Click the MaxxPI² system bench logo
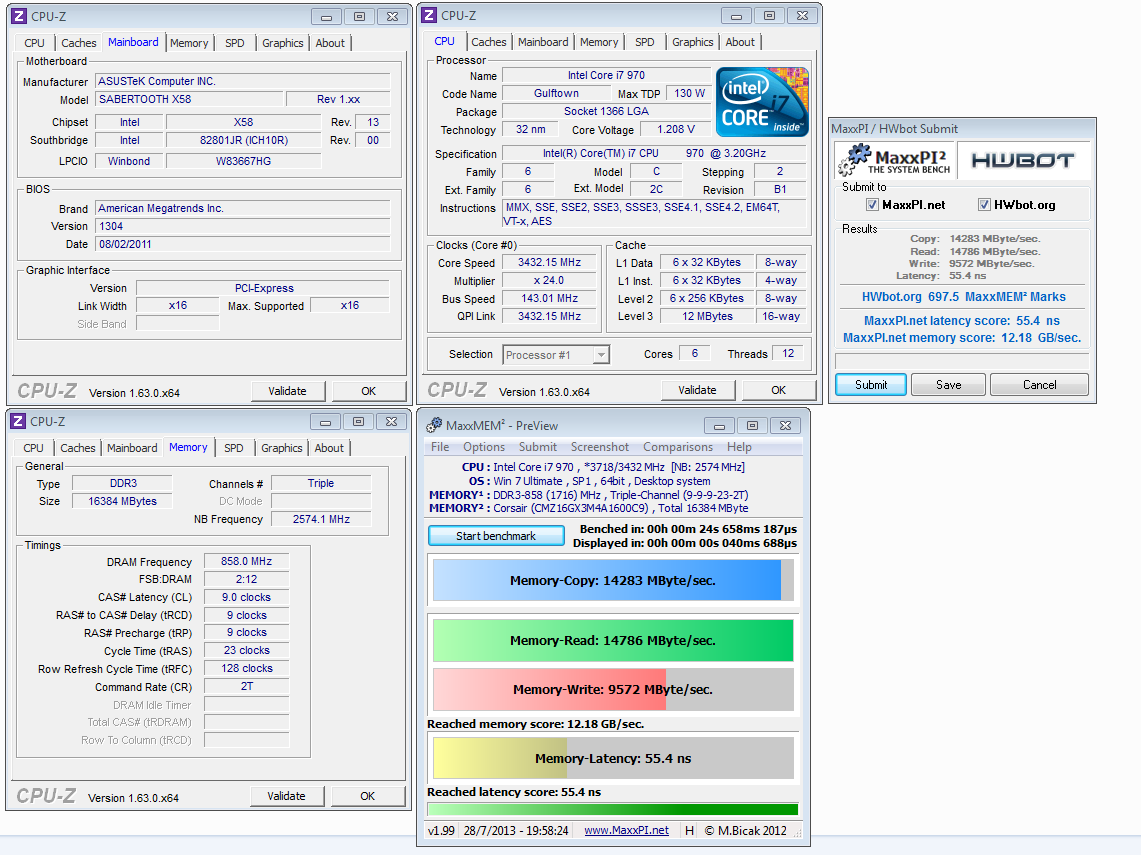1141x855 pixels. (895, 160)
